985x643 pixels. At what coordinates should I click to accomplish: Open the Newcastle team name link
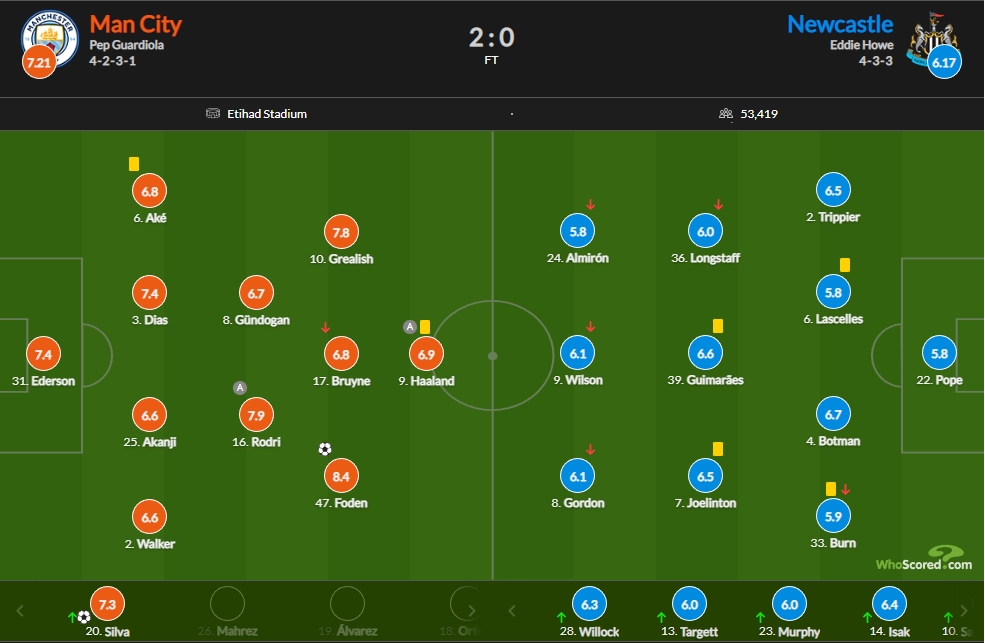click(x=840, y=24)
